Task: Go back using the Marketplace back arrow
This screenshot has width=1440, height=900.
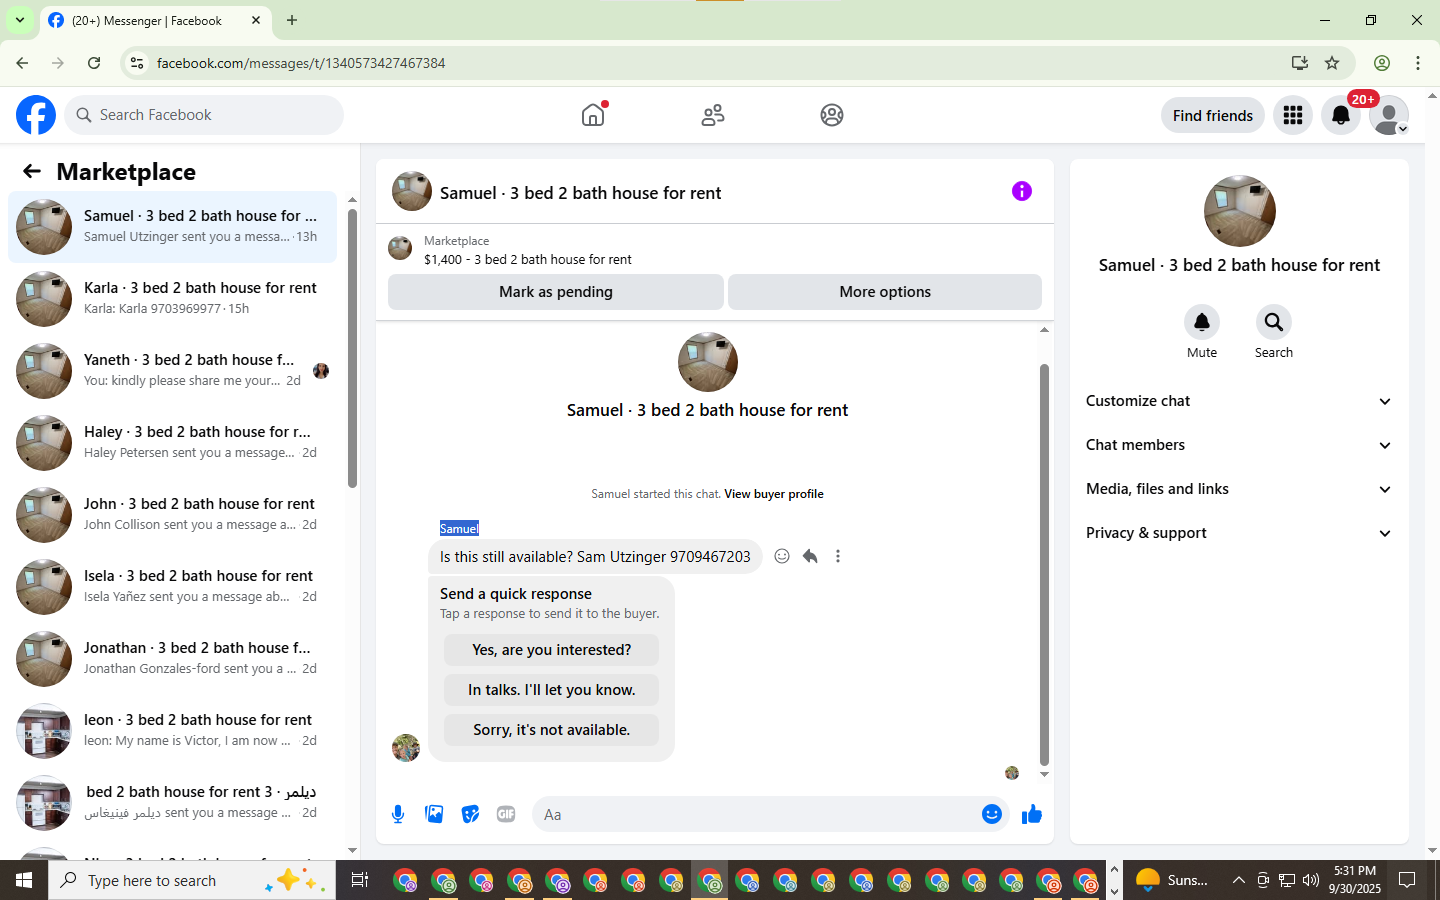Action: point(32,171)
